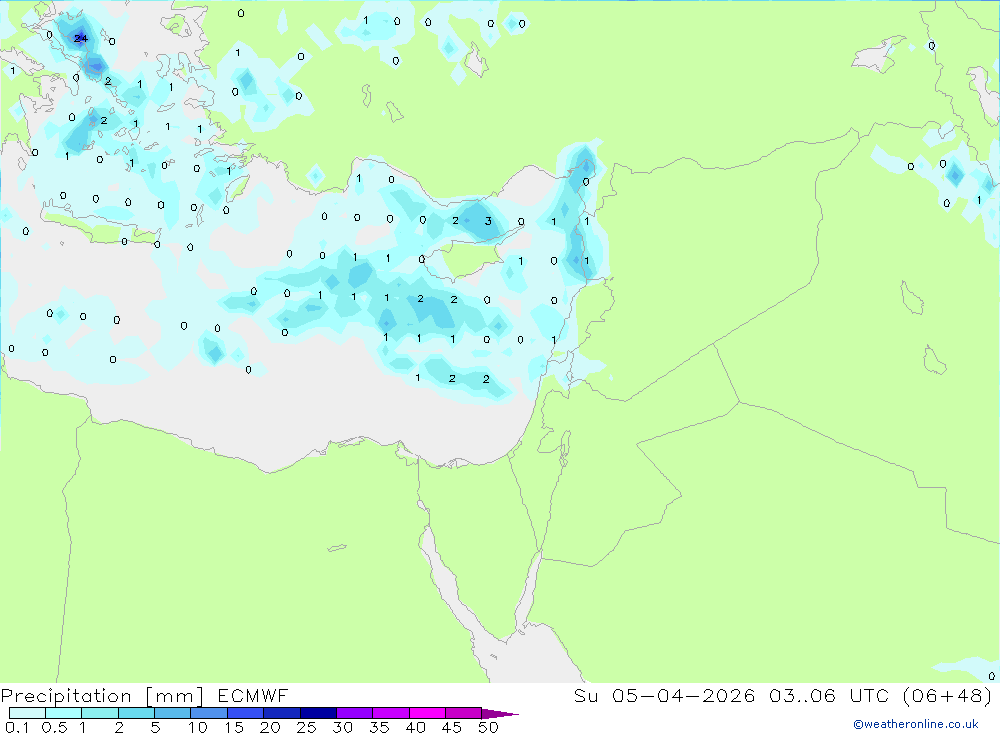Image resolution: width=1000 pixels, height=733 pixels.
Task: Pick the 0.1–0.5 mm legend color swatch
Action: pyautogui.click(x=27, y=713)
